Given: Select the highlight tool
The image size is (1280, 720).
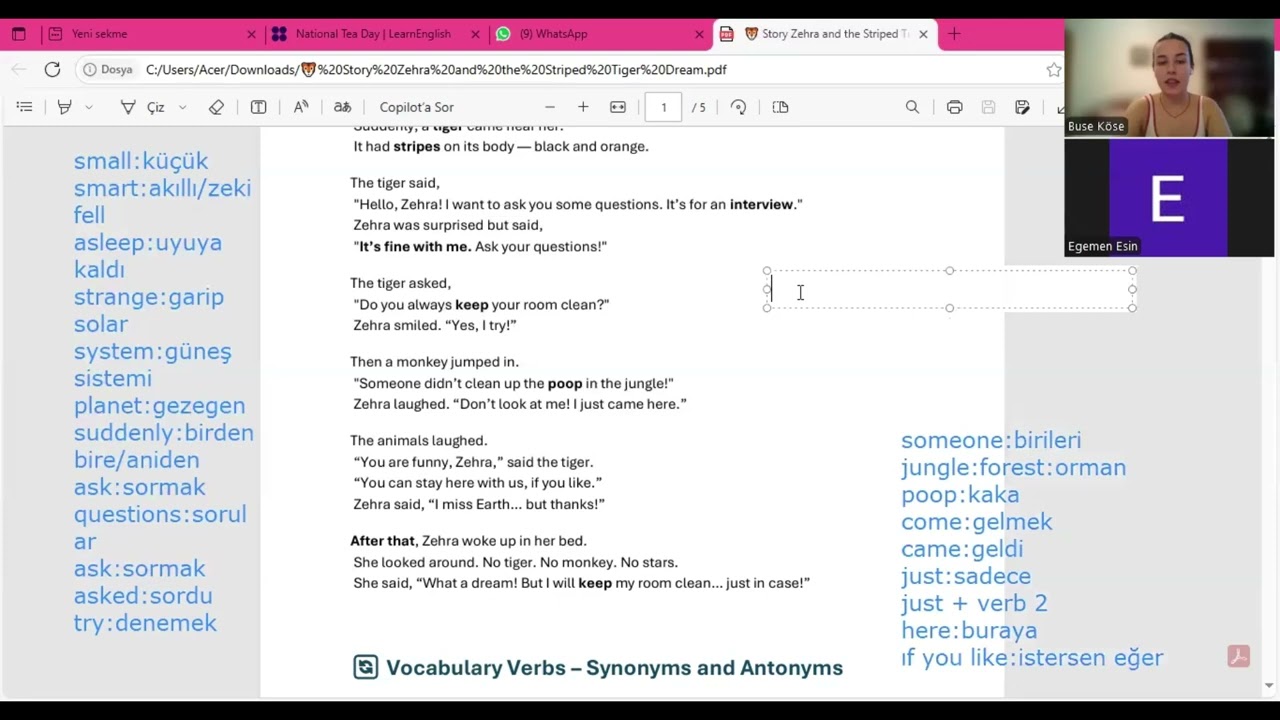Looking at the screenshot, I should click(x=64, y=107).
